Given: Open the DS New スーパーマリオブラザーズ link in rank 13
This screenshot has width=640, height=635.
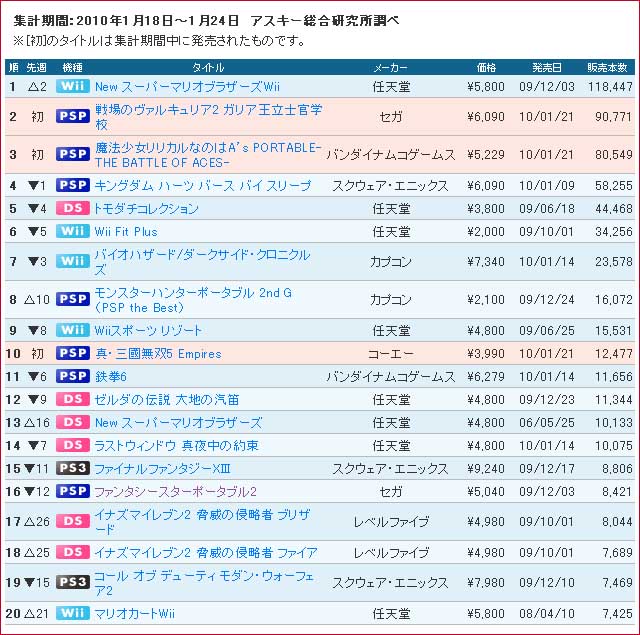Looking at the screenshot, I should point(178,422).
